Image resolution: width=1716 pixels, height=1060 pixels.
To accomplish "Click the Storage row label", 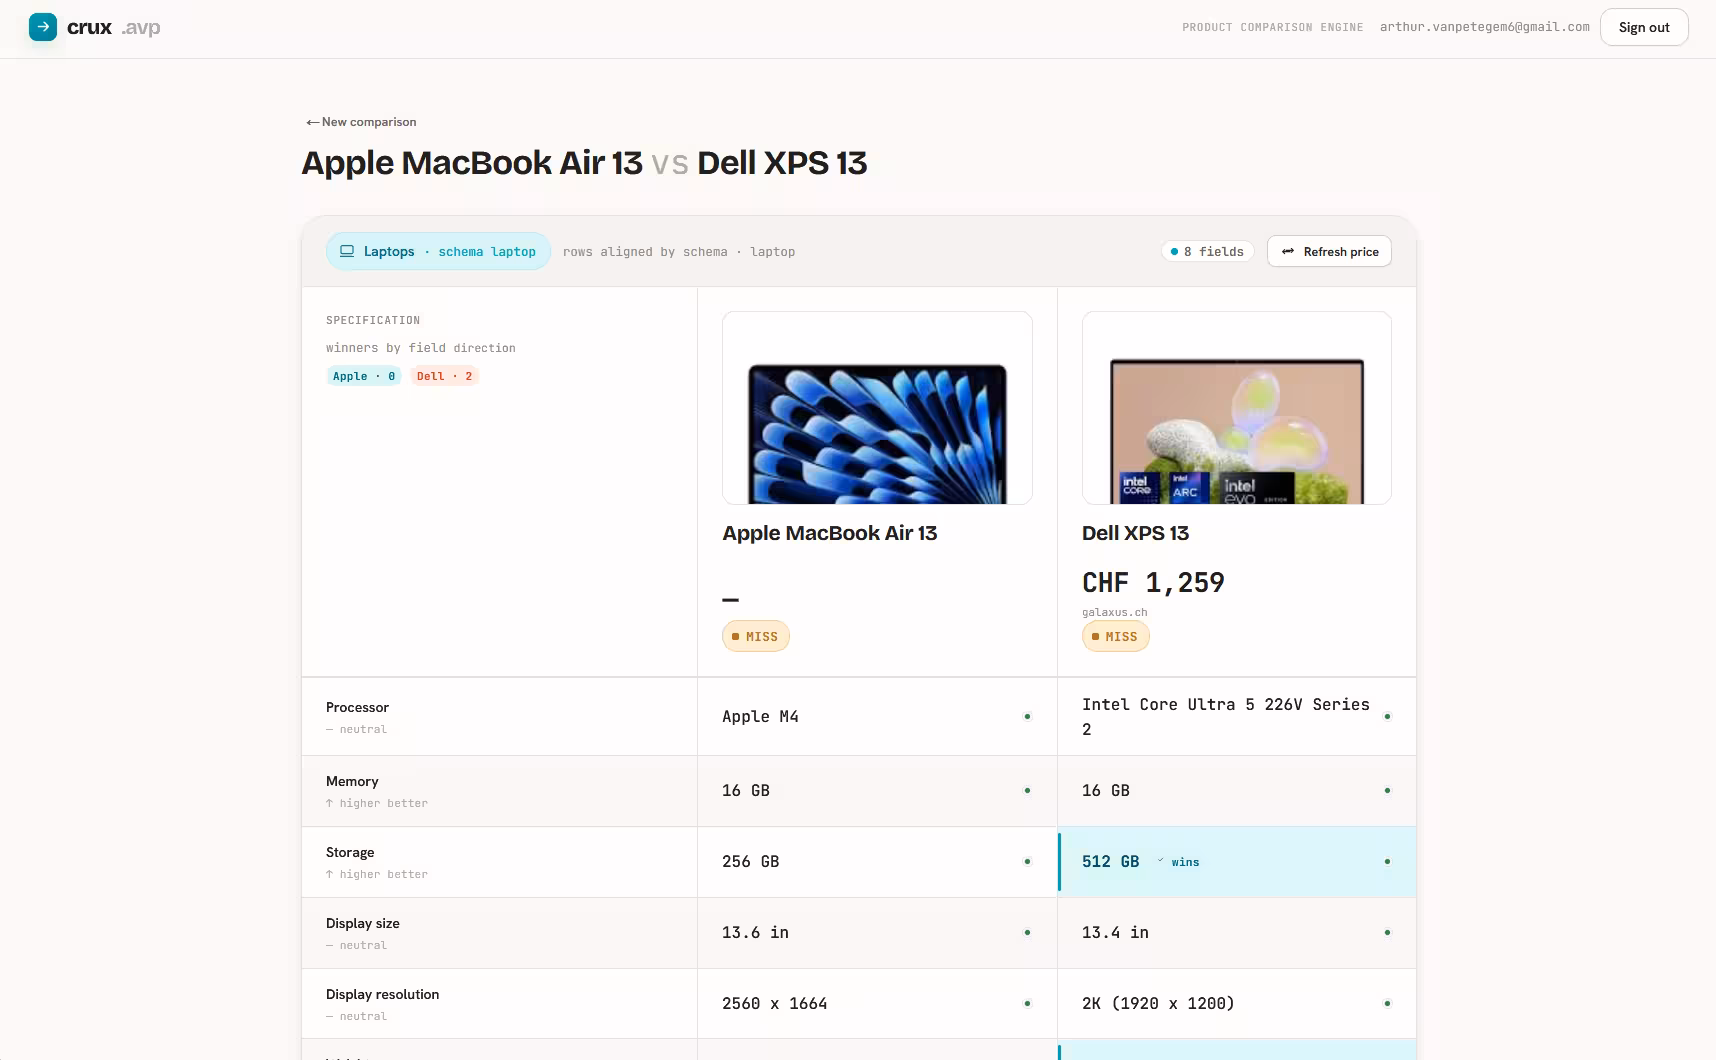I will [350, 852].
